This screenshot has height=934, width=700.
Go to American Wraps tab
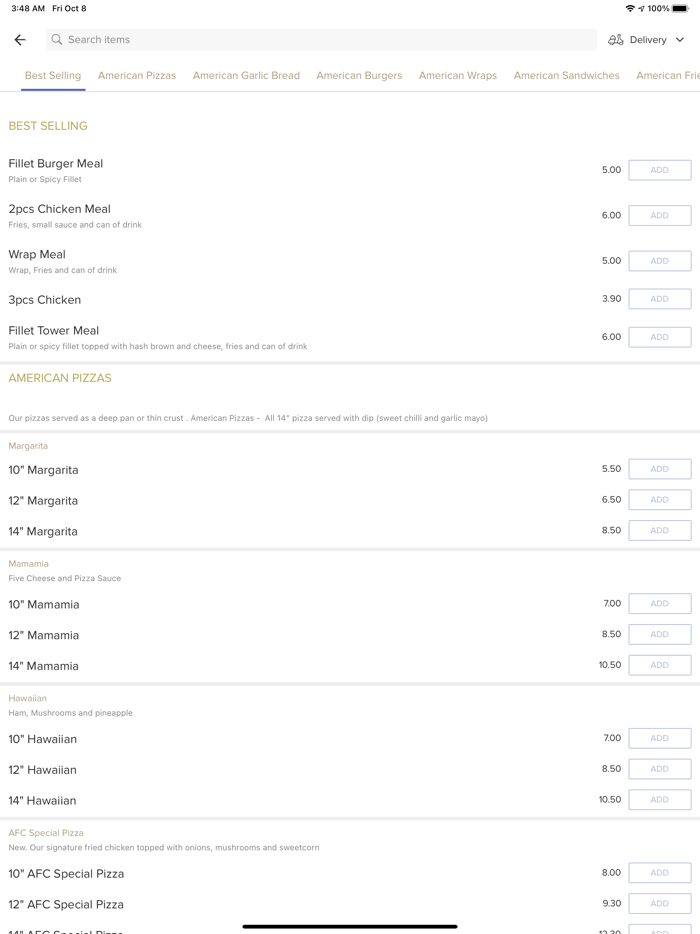tap(458, 75)
